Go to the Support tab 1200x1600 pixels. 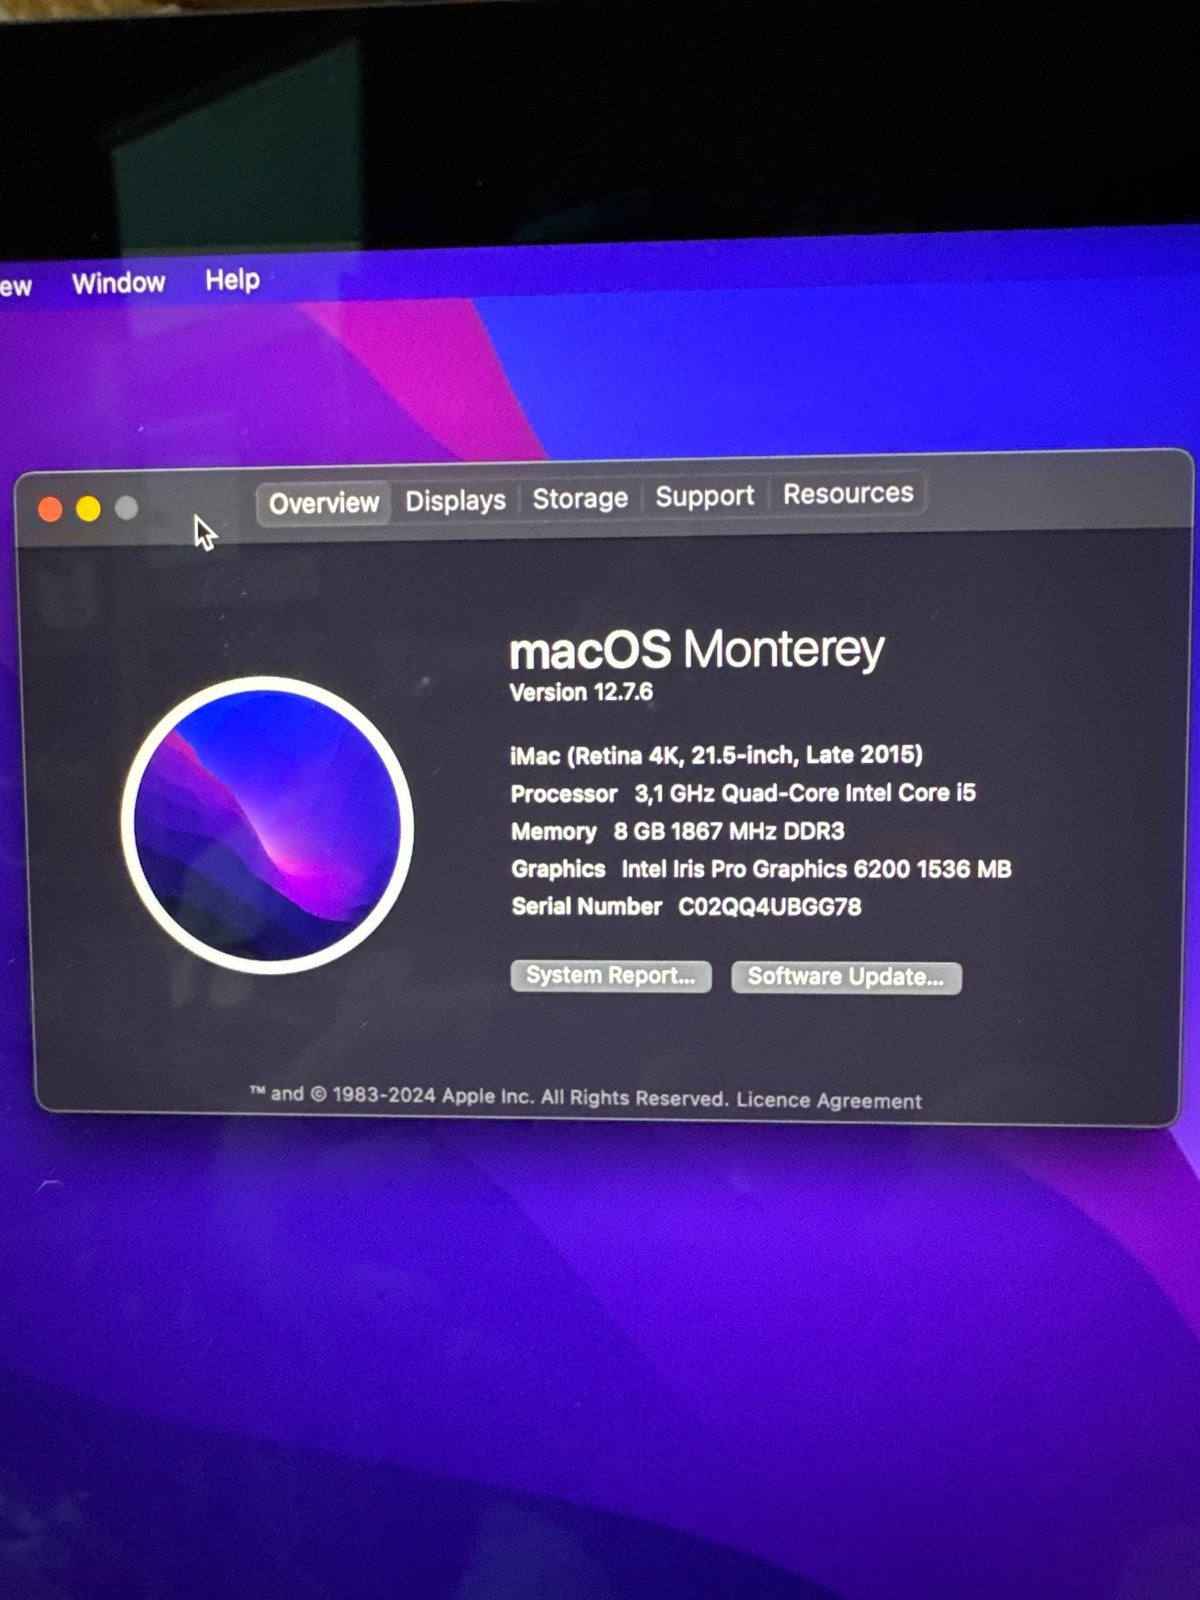coord(704,496)
